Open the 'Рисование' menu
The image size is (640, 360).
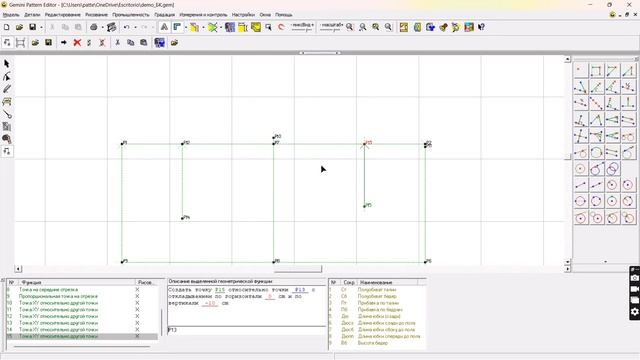click(x=96, y=15)
